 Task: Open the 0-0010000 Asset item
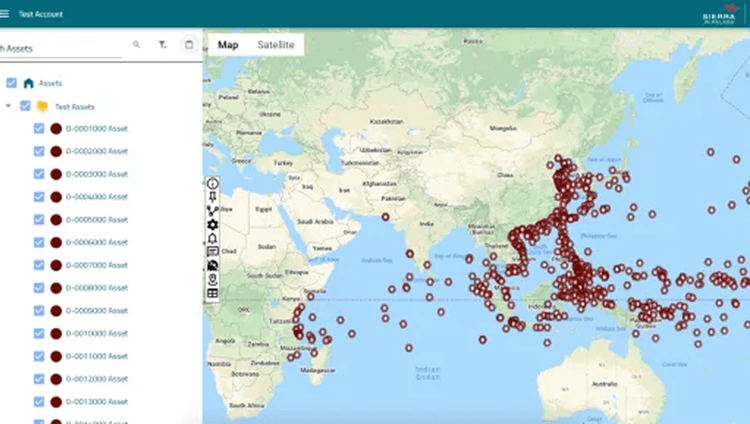[96, 333]
